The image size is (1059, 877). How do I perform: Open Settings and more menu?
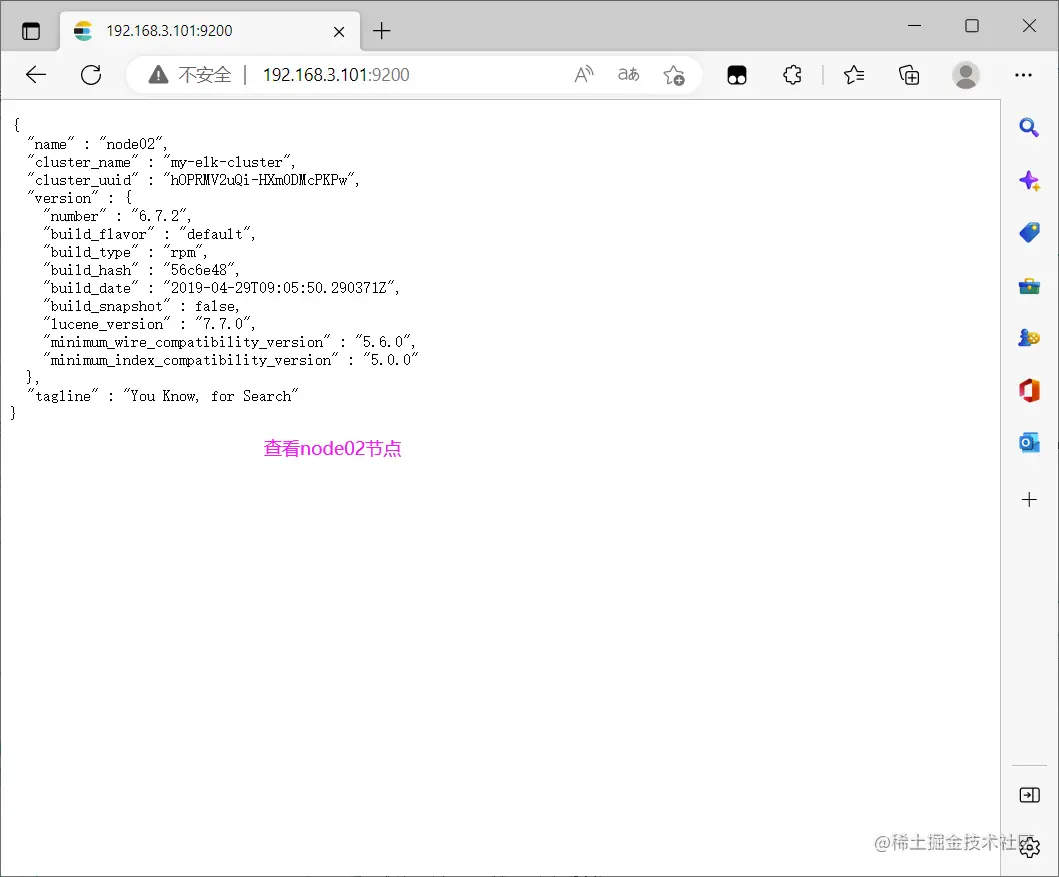tap(1023, 75)
